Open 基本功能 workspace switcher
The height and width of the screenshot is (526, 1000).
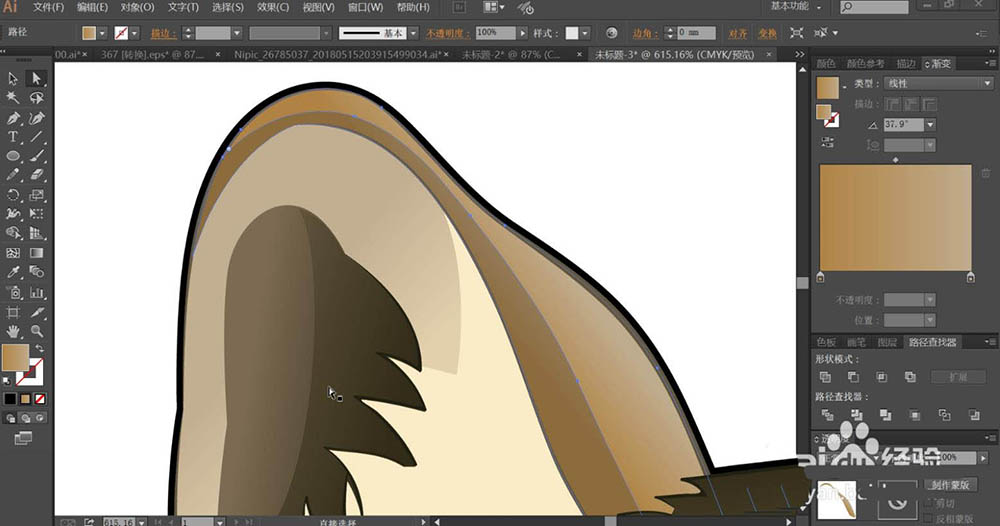pos(796,7)
